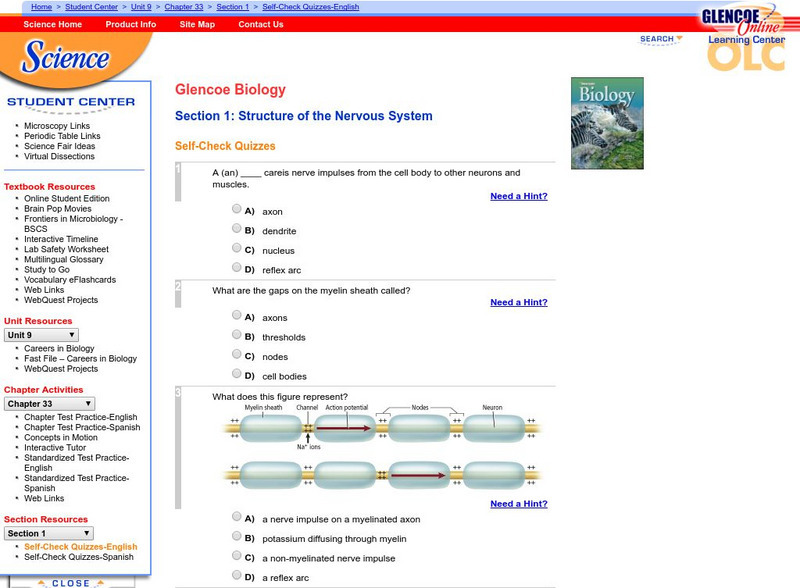Open the Section 1 dropdown
Image resolution: width=800 pixels, height=588 pixels.
pos(48,533)
